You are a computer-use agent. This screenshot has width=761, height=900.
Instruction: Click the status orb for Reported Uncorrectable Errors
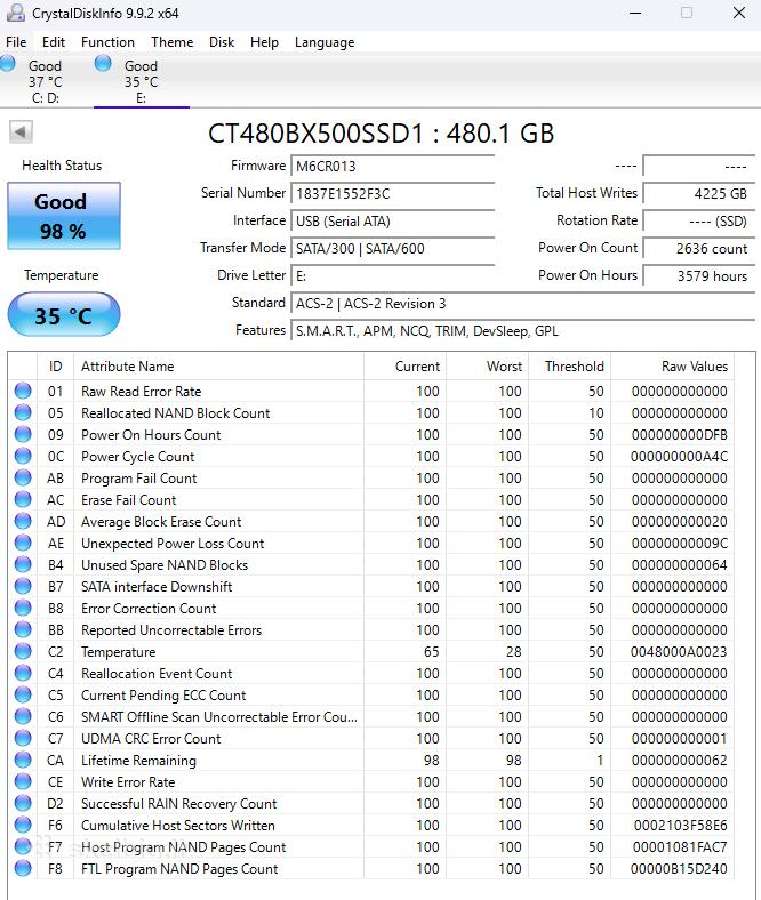pos(23,630)
